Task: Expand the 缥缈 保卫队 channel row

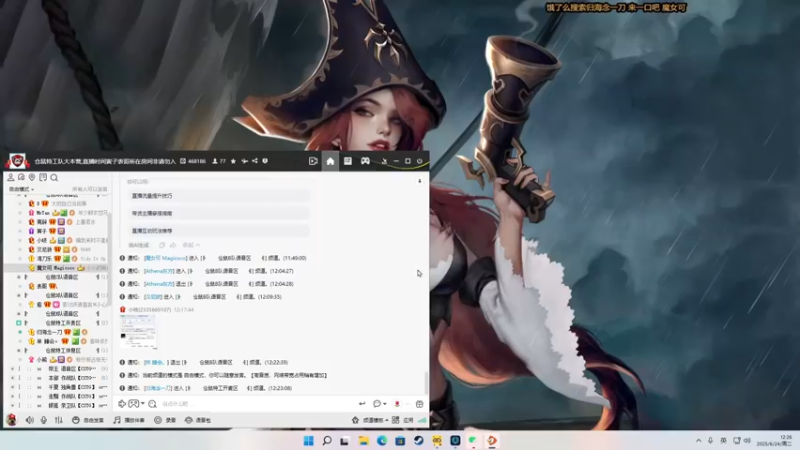Action: coord(12,406)
